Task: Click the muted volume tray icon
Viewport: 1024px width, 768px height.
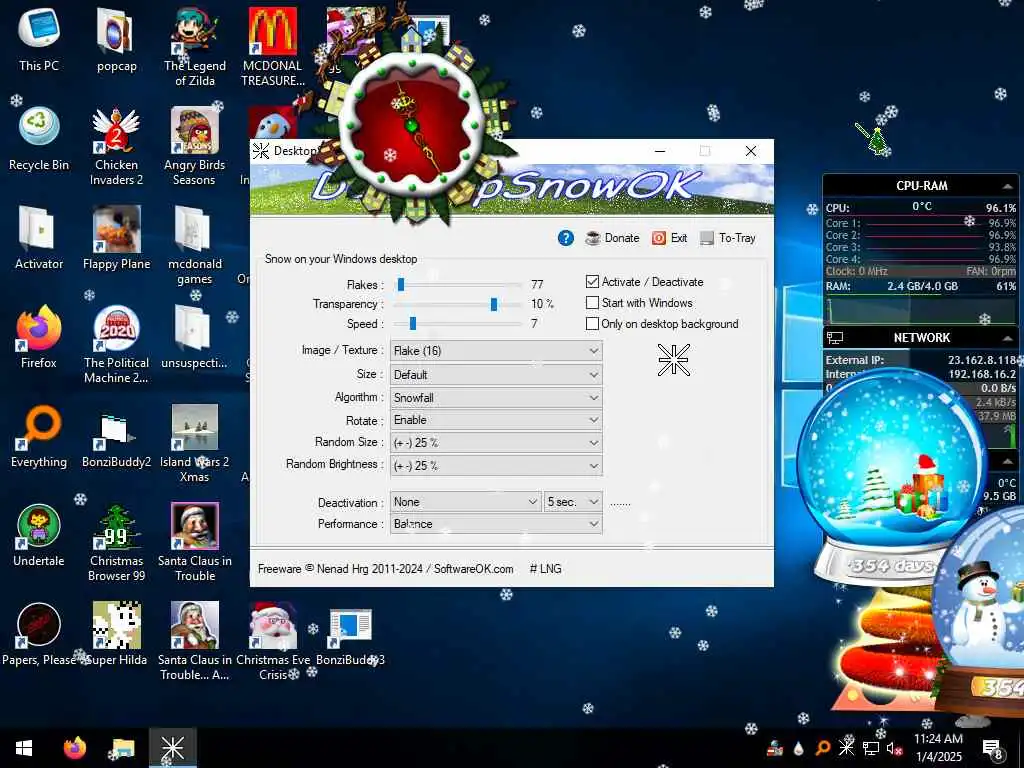Action: (x=895, y=748)
